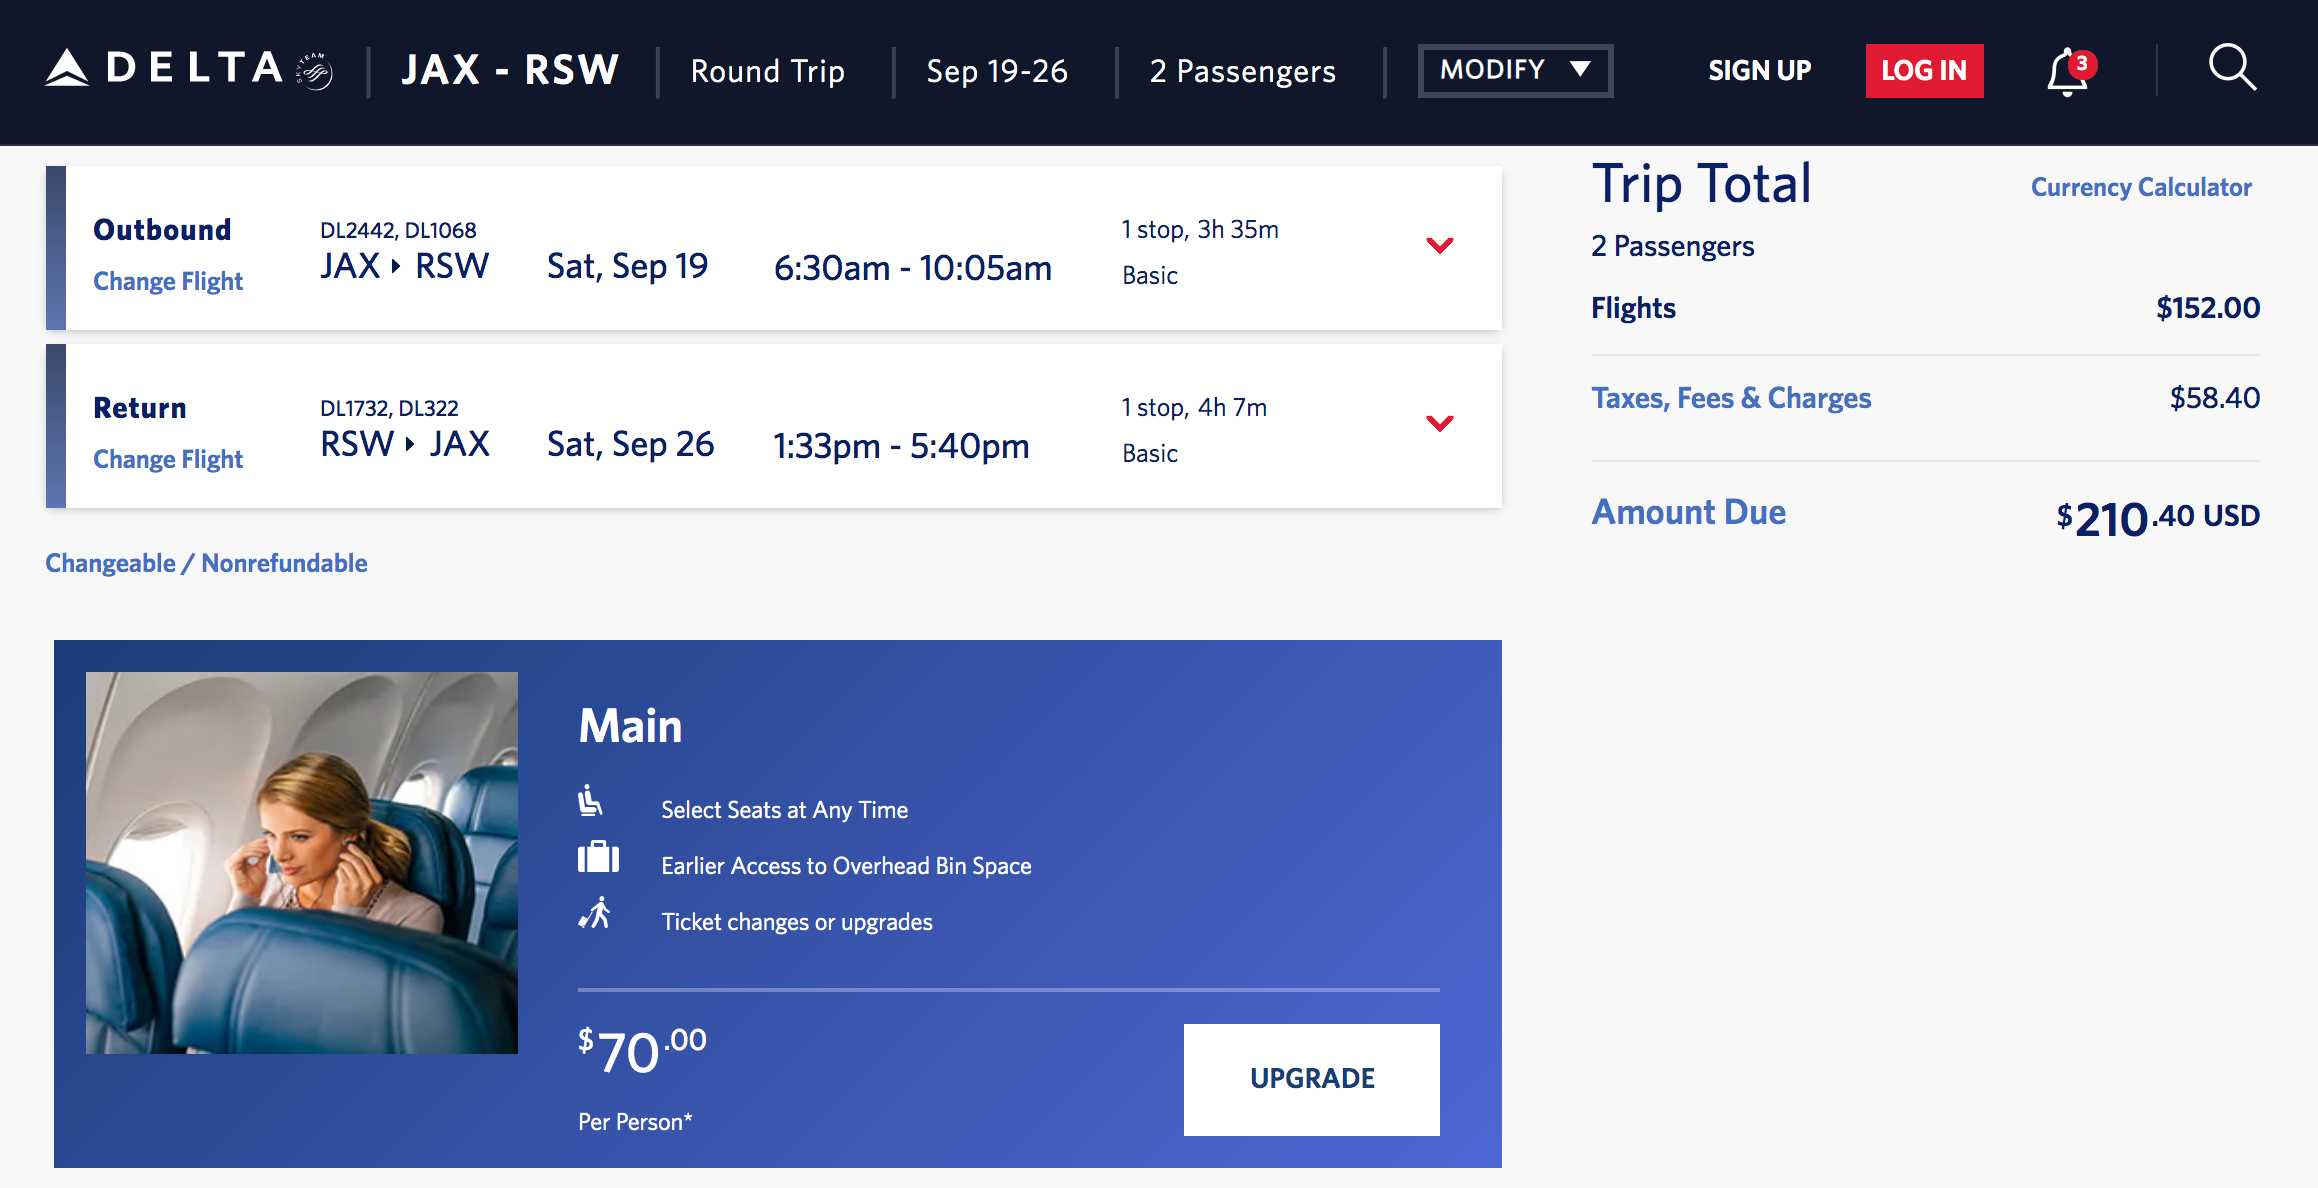This screenshot has height=1188, width=2318.
Task: Click Changeable / Nonrefundable link
Action: point(206,562)
